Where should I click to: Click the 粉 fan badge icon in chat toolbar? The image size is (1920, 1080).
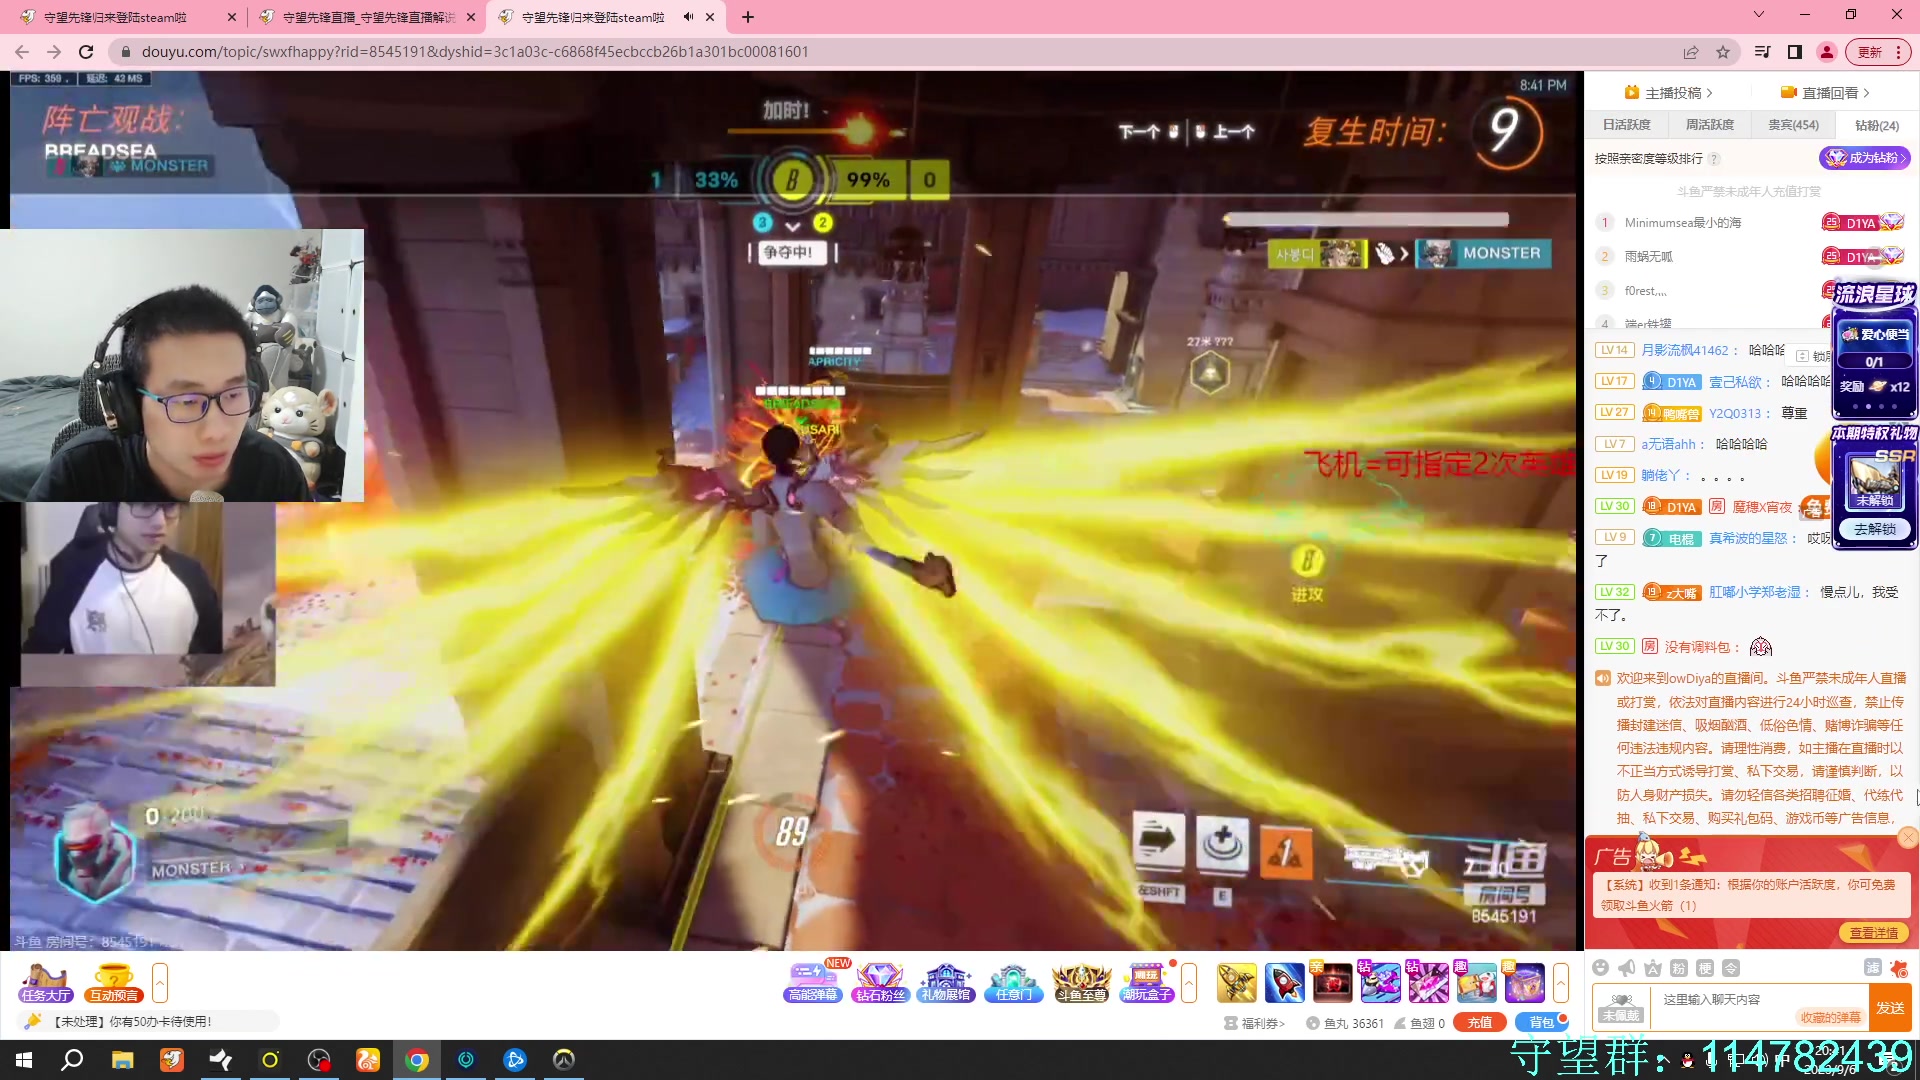coord(1679,968)
